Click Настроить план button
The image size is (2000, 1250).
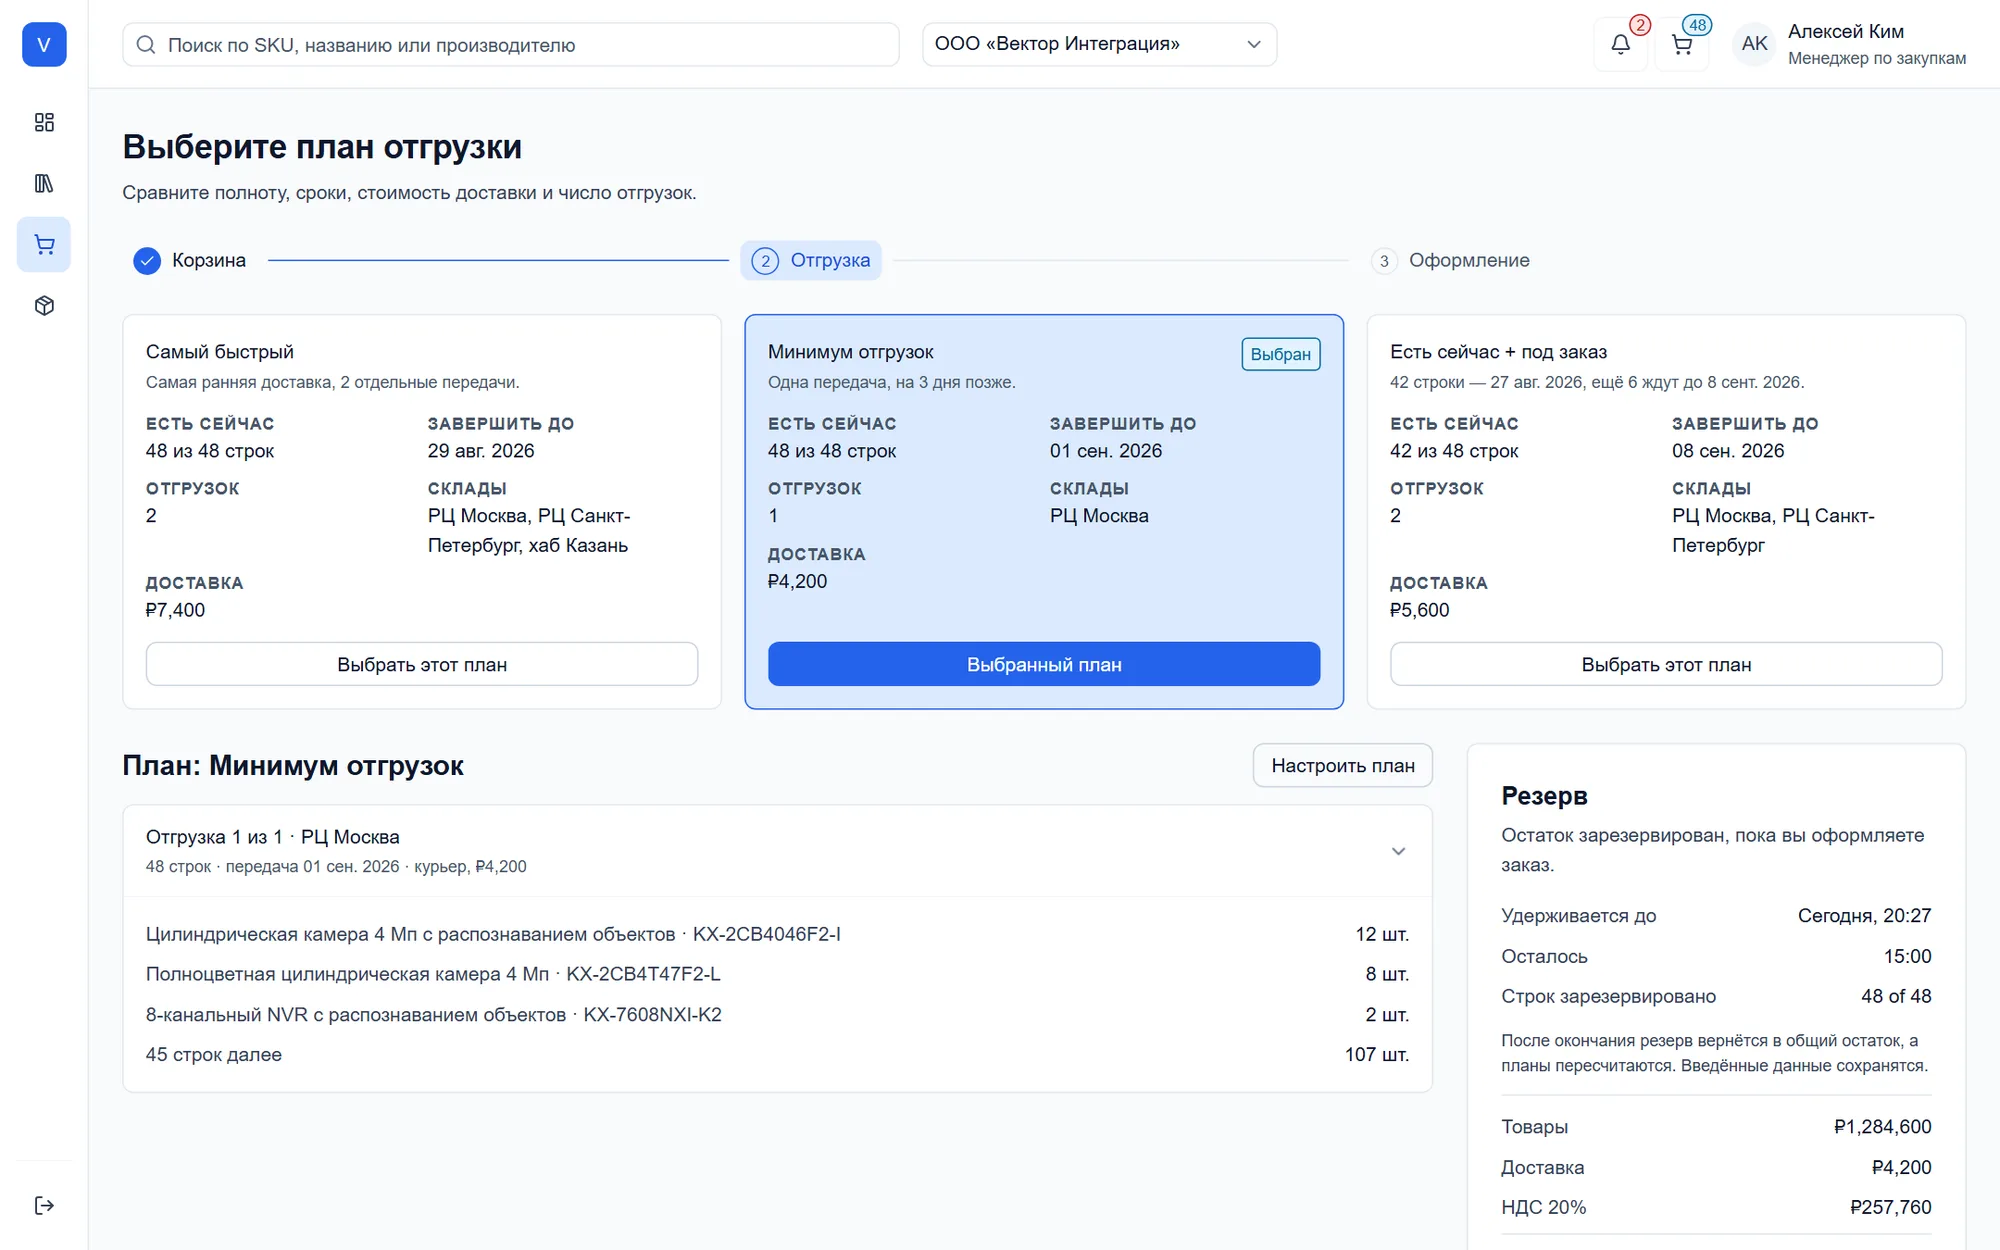click(x=1343, y=765)
